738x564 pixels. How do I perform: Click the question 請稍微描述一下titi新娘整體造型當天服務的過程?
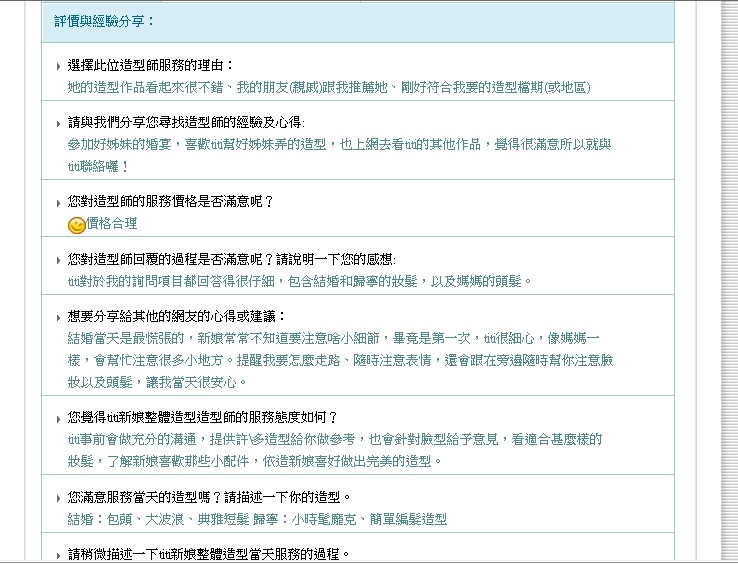pos(209,554)
